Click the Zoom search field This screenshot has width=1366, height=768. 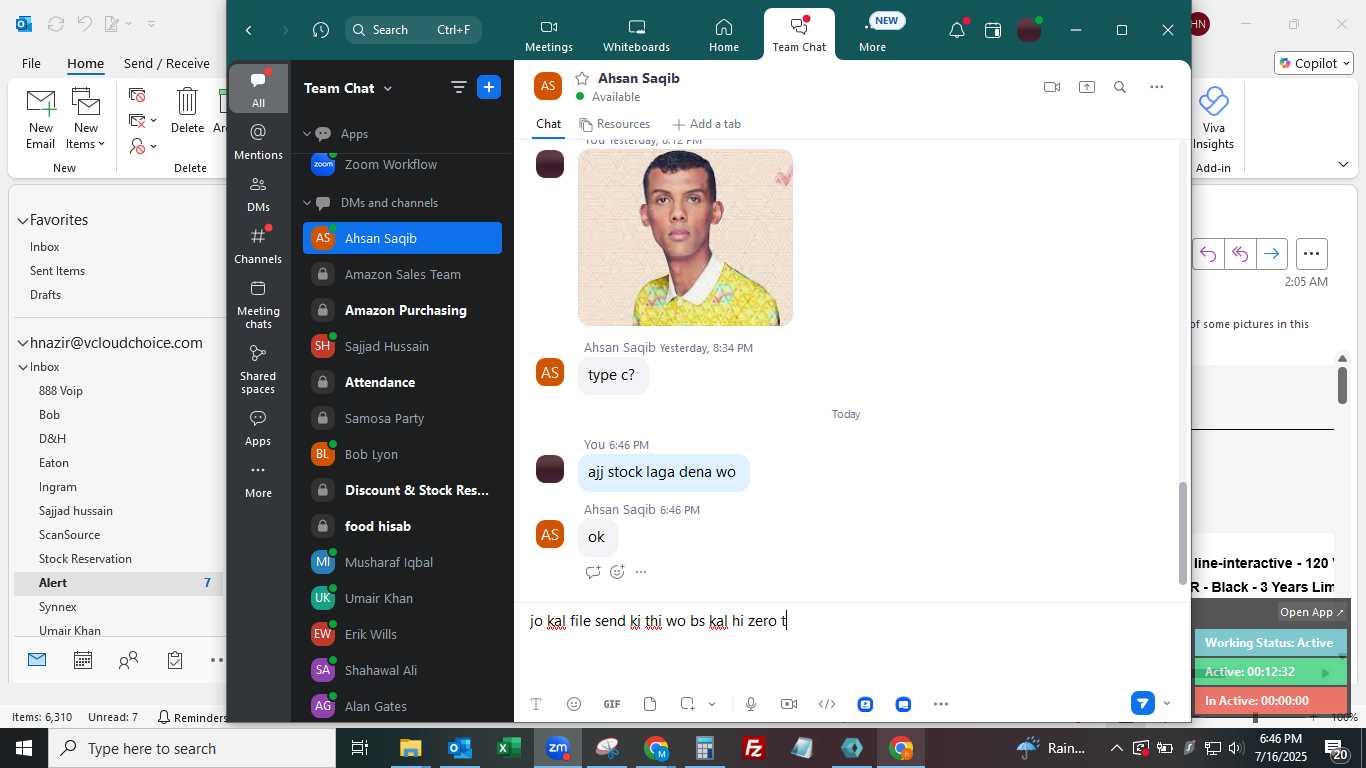coord(413,30)
